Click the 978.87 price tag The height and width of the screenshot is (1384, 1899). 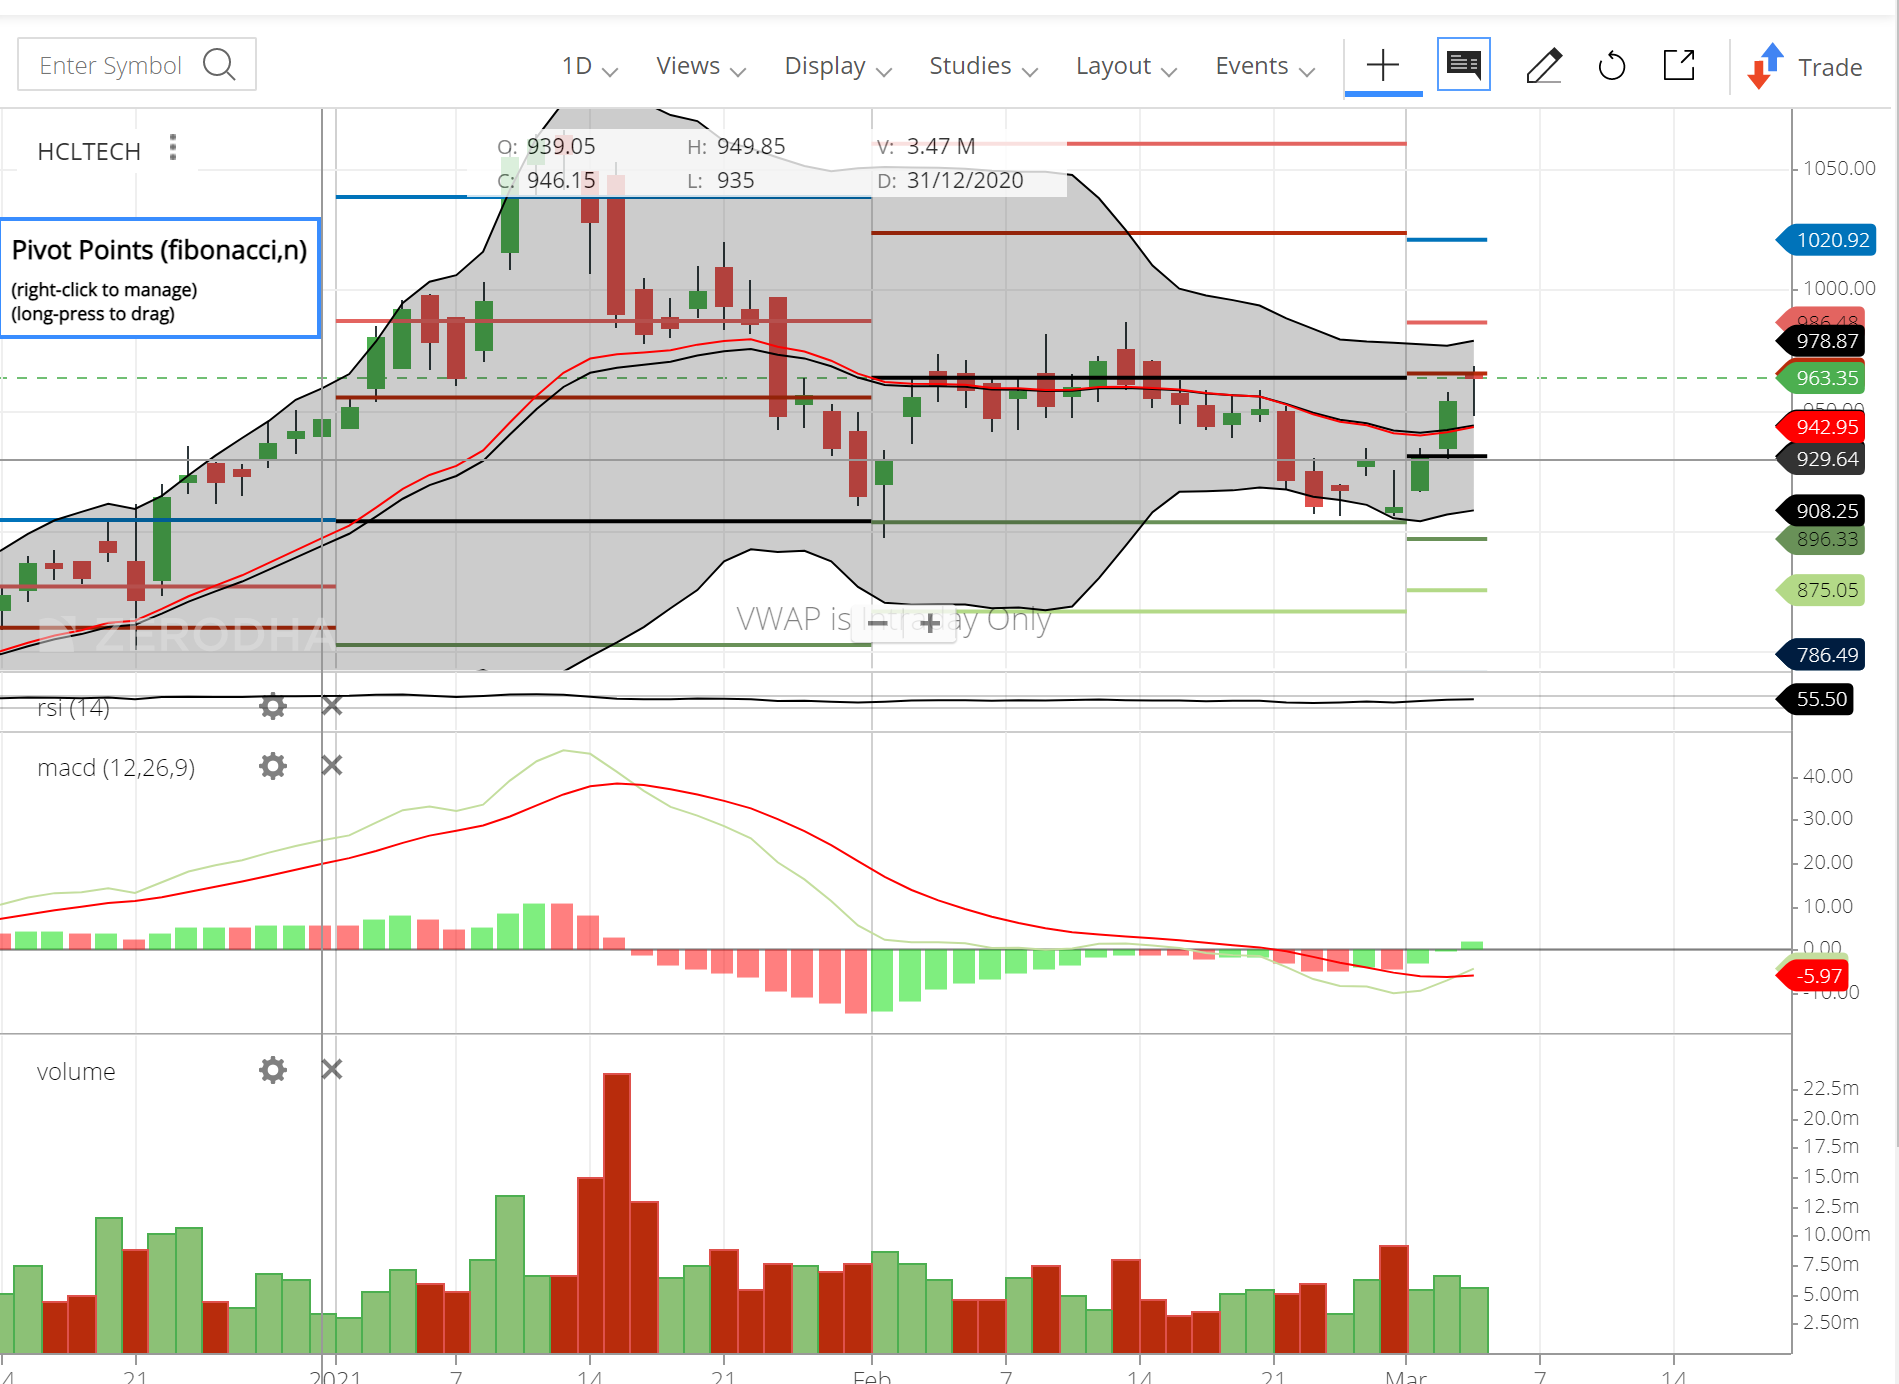tap(1822, 341)
